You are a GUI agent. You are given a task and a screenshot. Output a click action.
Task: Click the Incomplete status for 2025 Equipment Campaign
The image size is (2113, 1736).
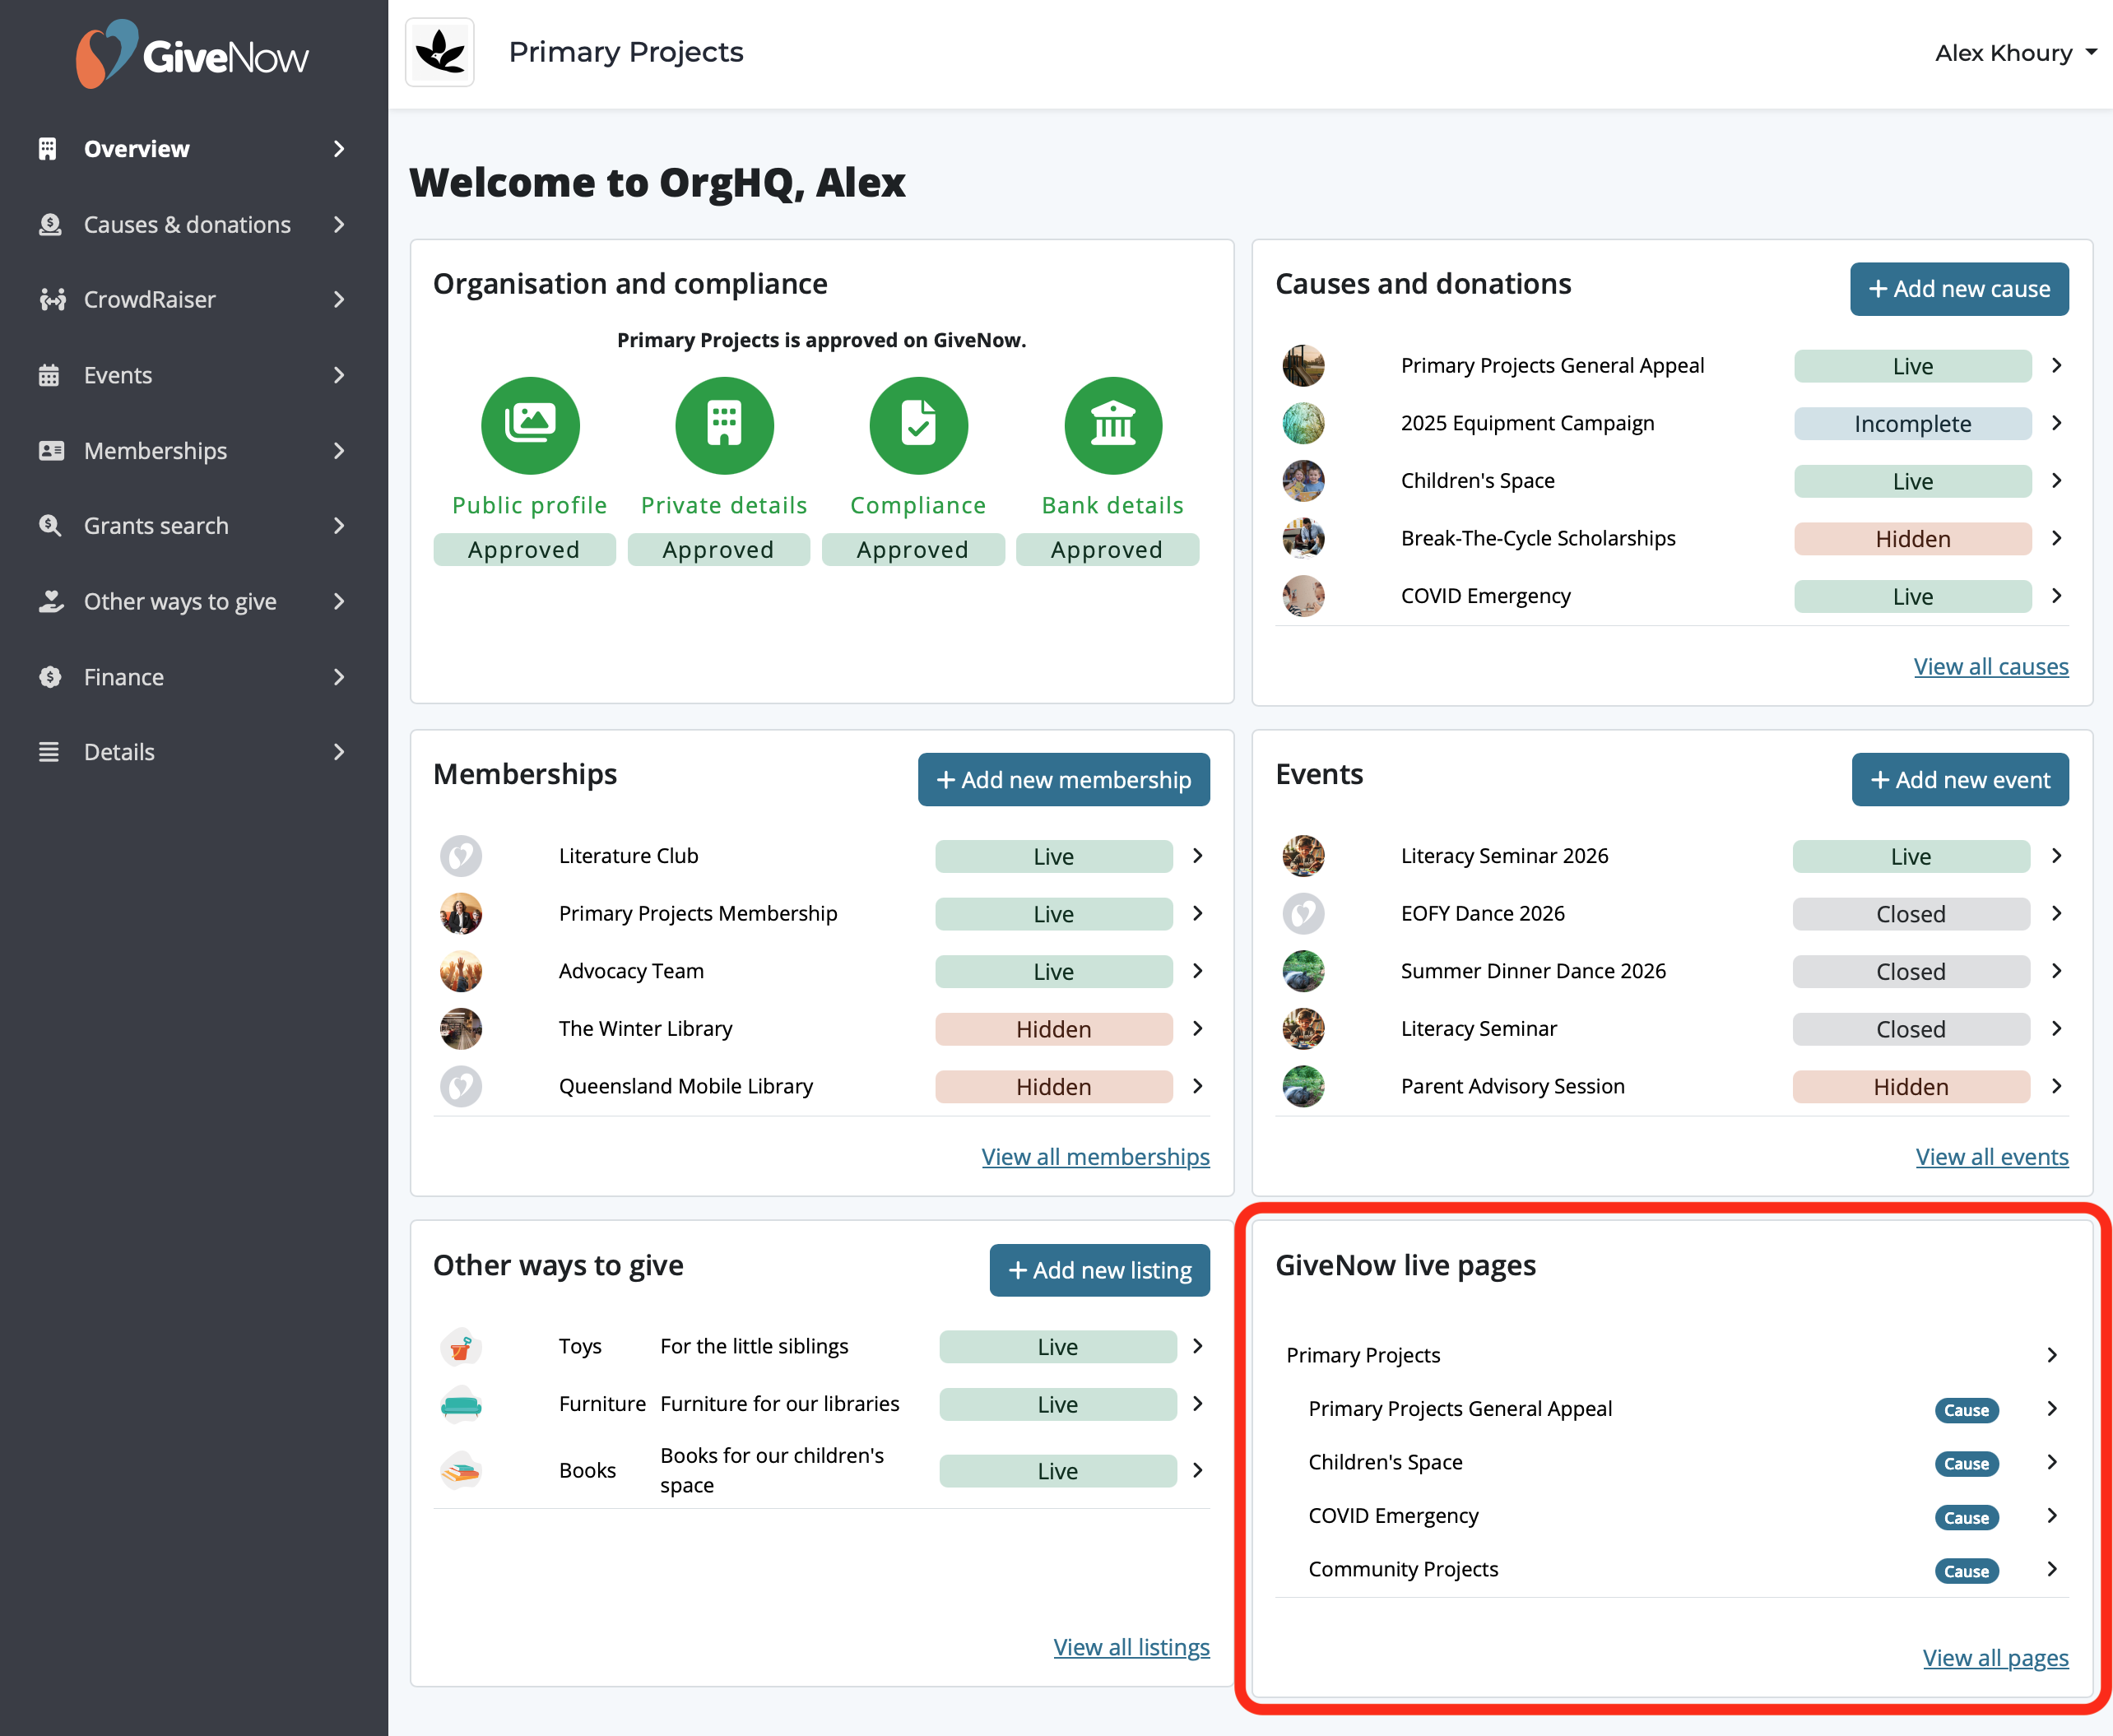[1913, 424]
